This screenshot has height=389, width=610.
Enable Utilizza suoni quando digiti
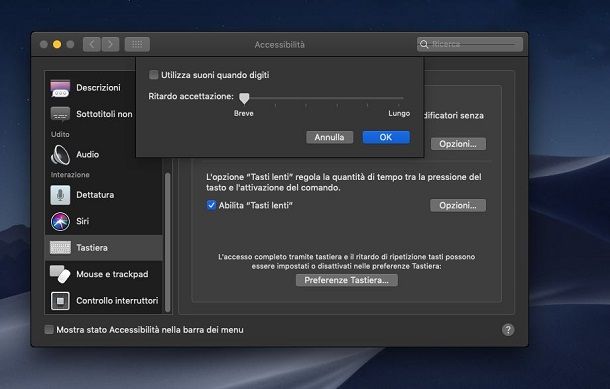[x=154, y=75]
